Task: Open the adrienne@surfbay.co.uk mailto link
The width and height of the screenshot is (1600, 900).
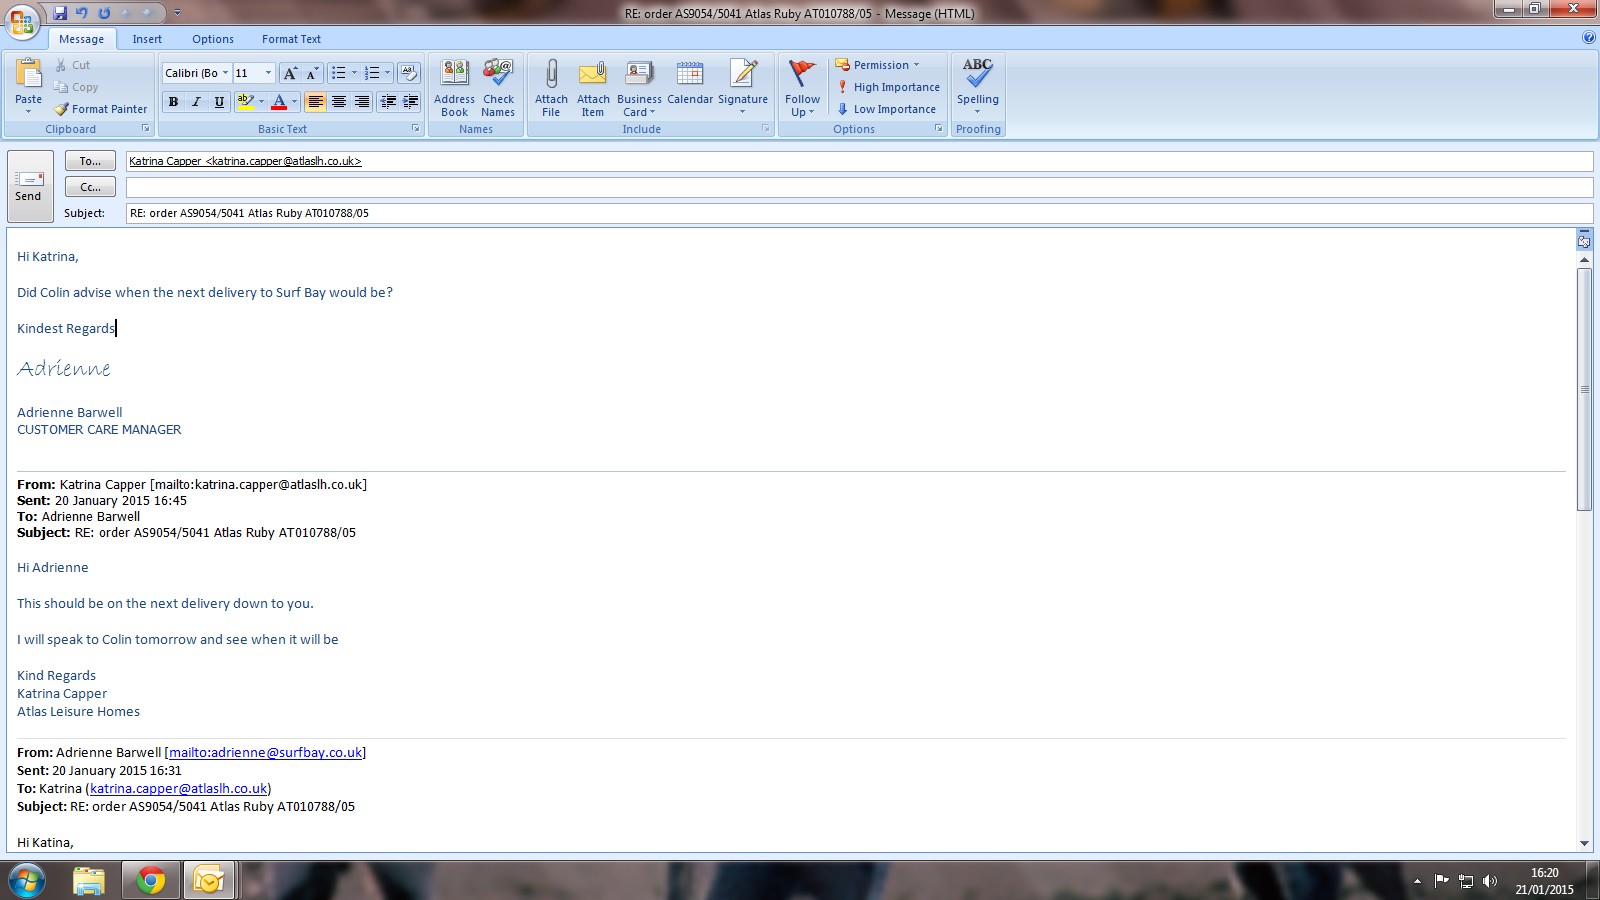Action: coord(265,753)
